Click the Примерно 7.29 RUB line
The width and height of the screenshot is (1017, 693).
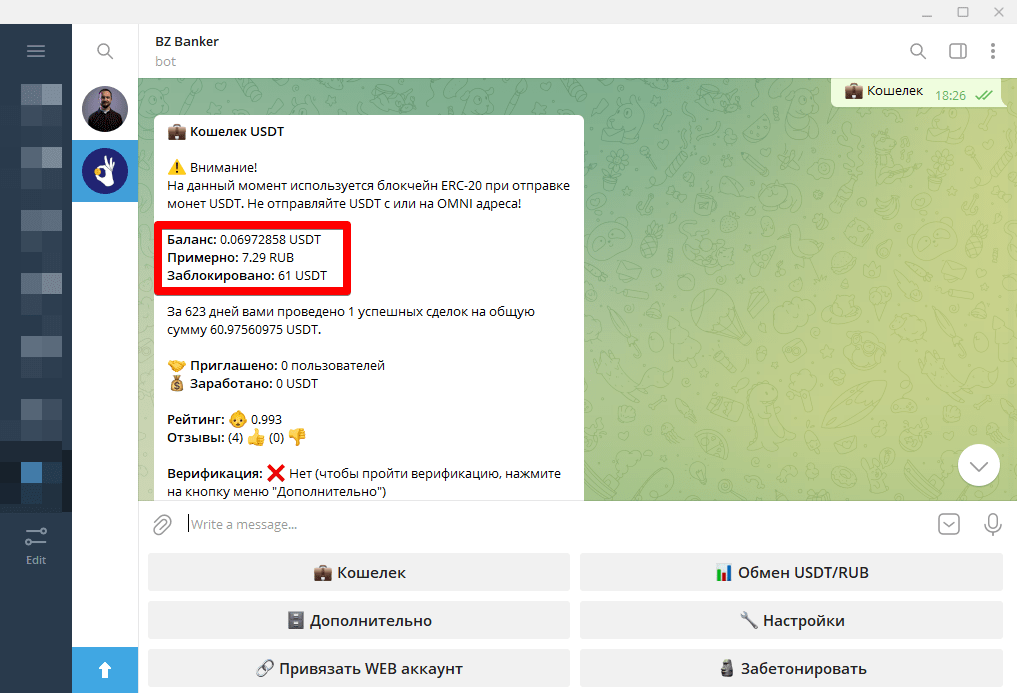[x=230, y=258]
